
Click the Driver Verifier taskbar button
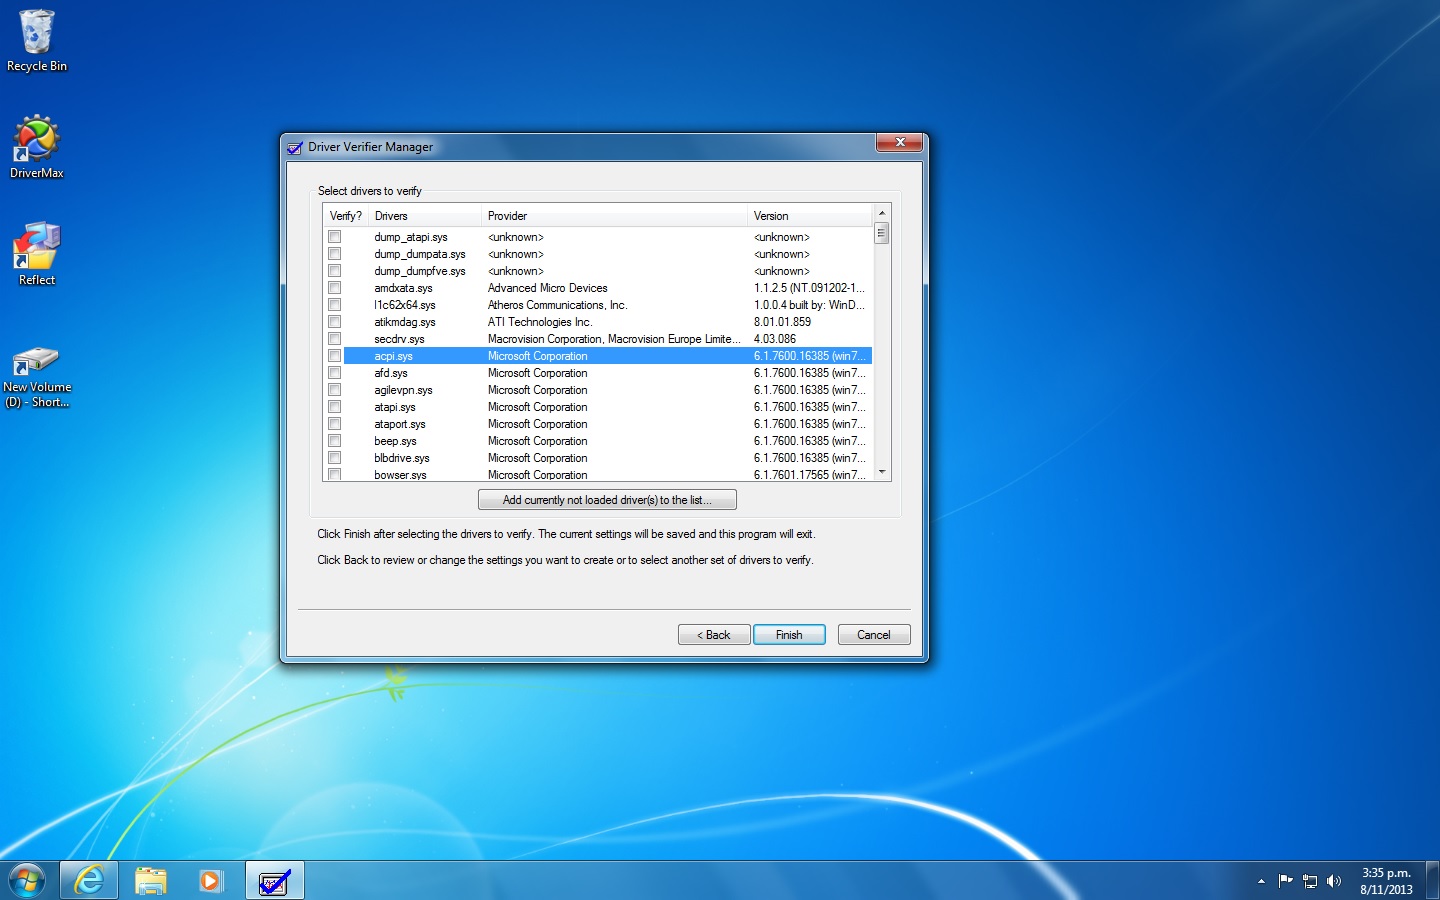click(274, 881)
